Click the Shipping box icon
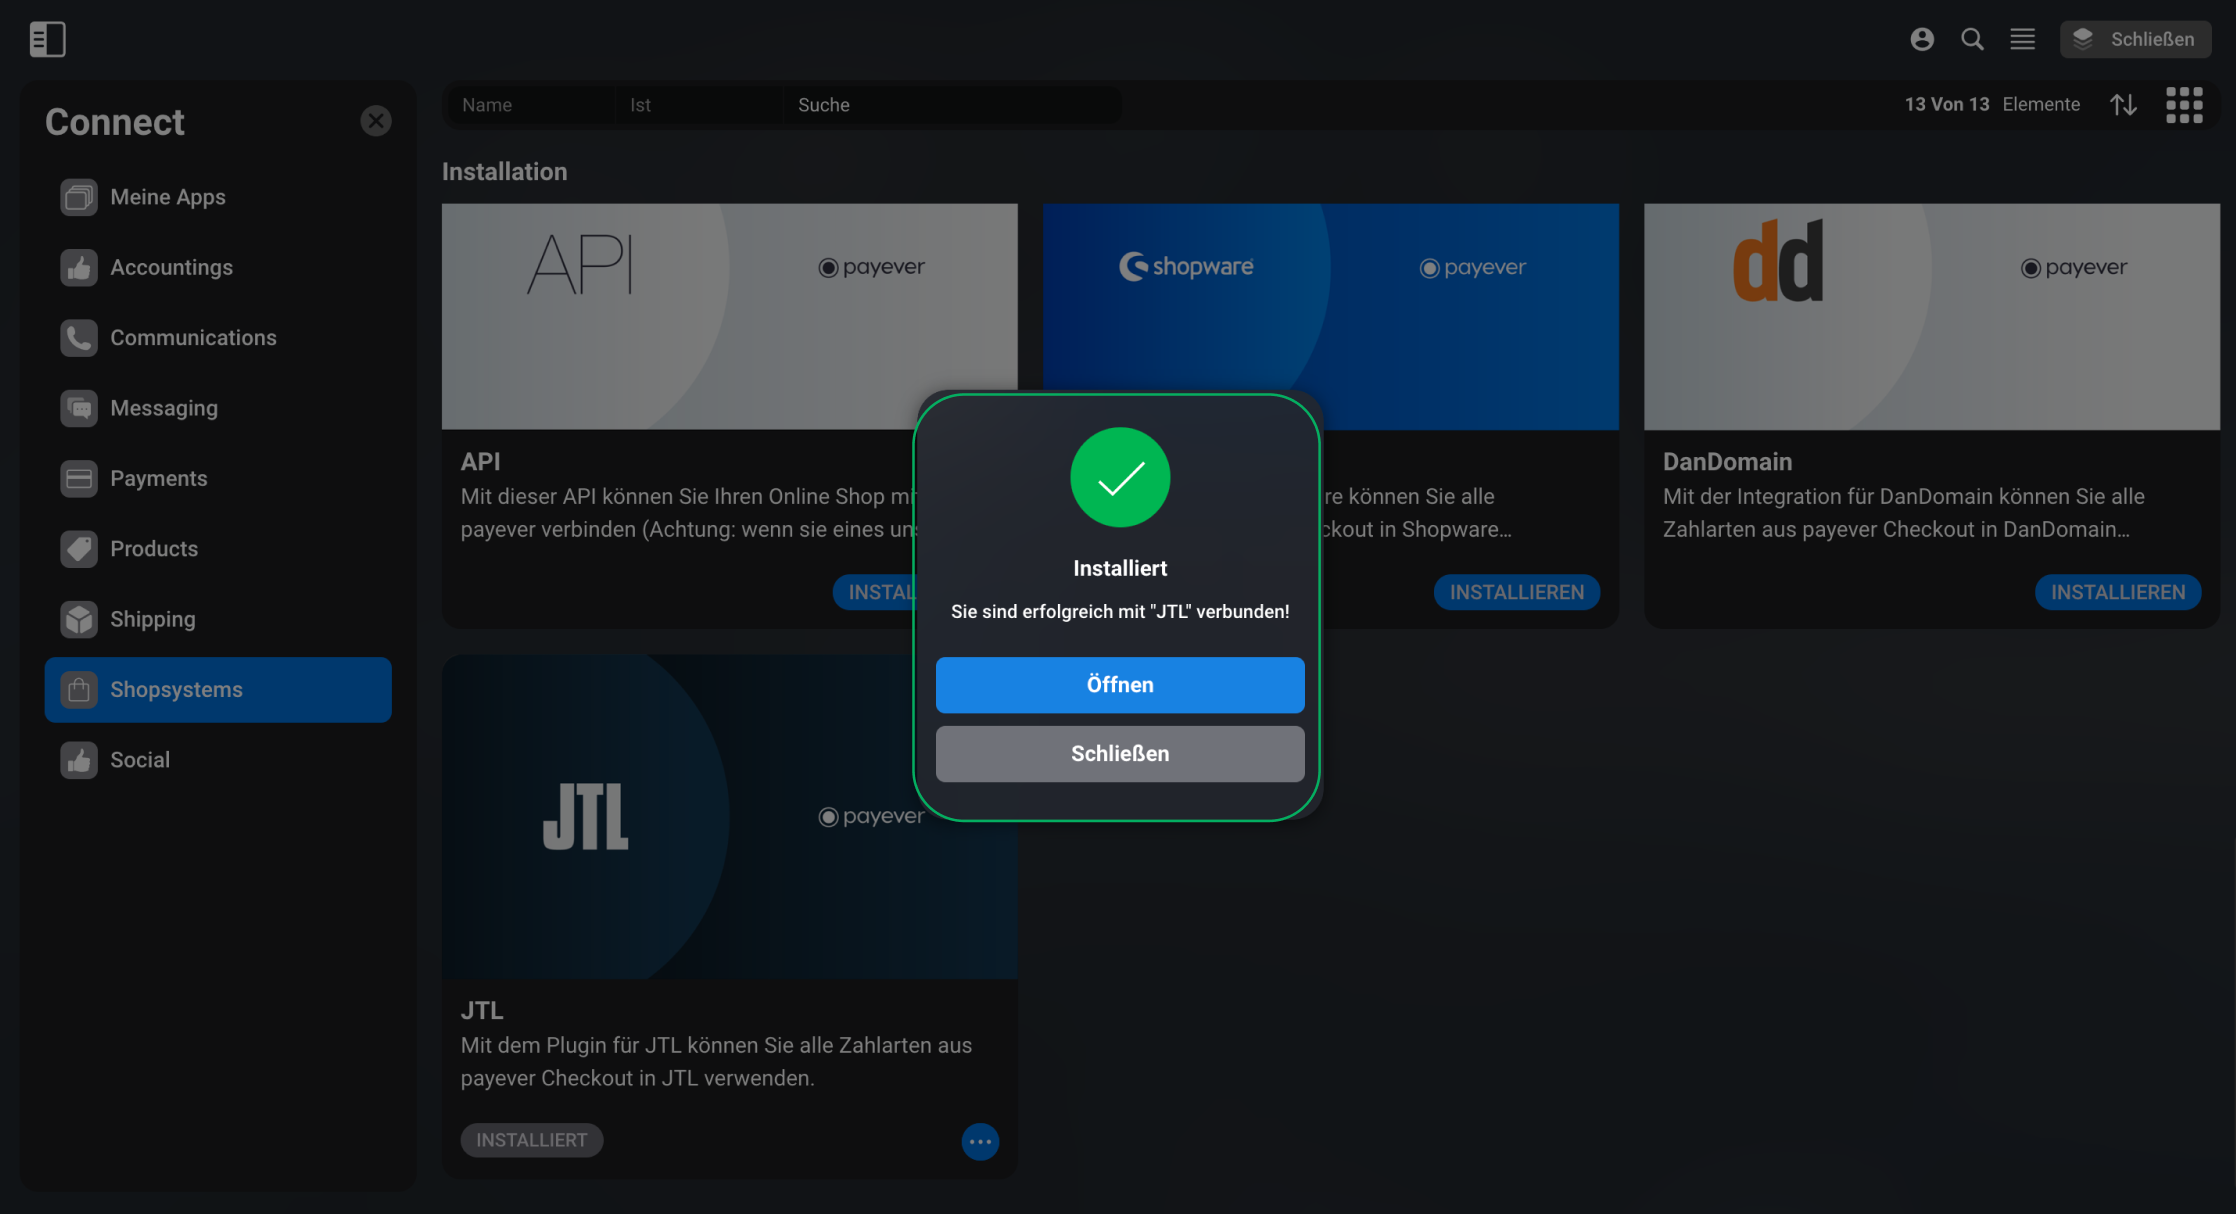This screenshot has height=1214, width=2236. click(x=79, y=619)
